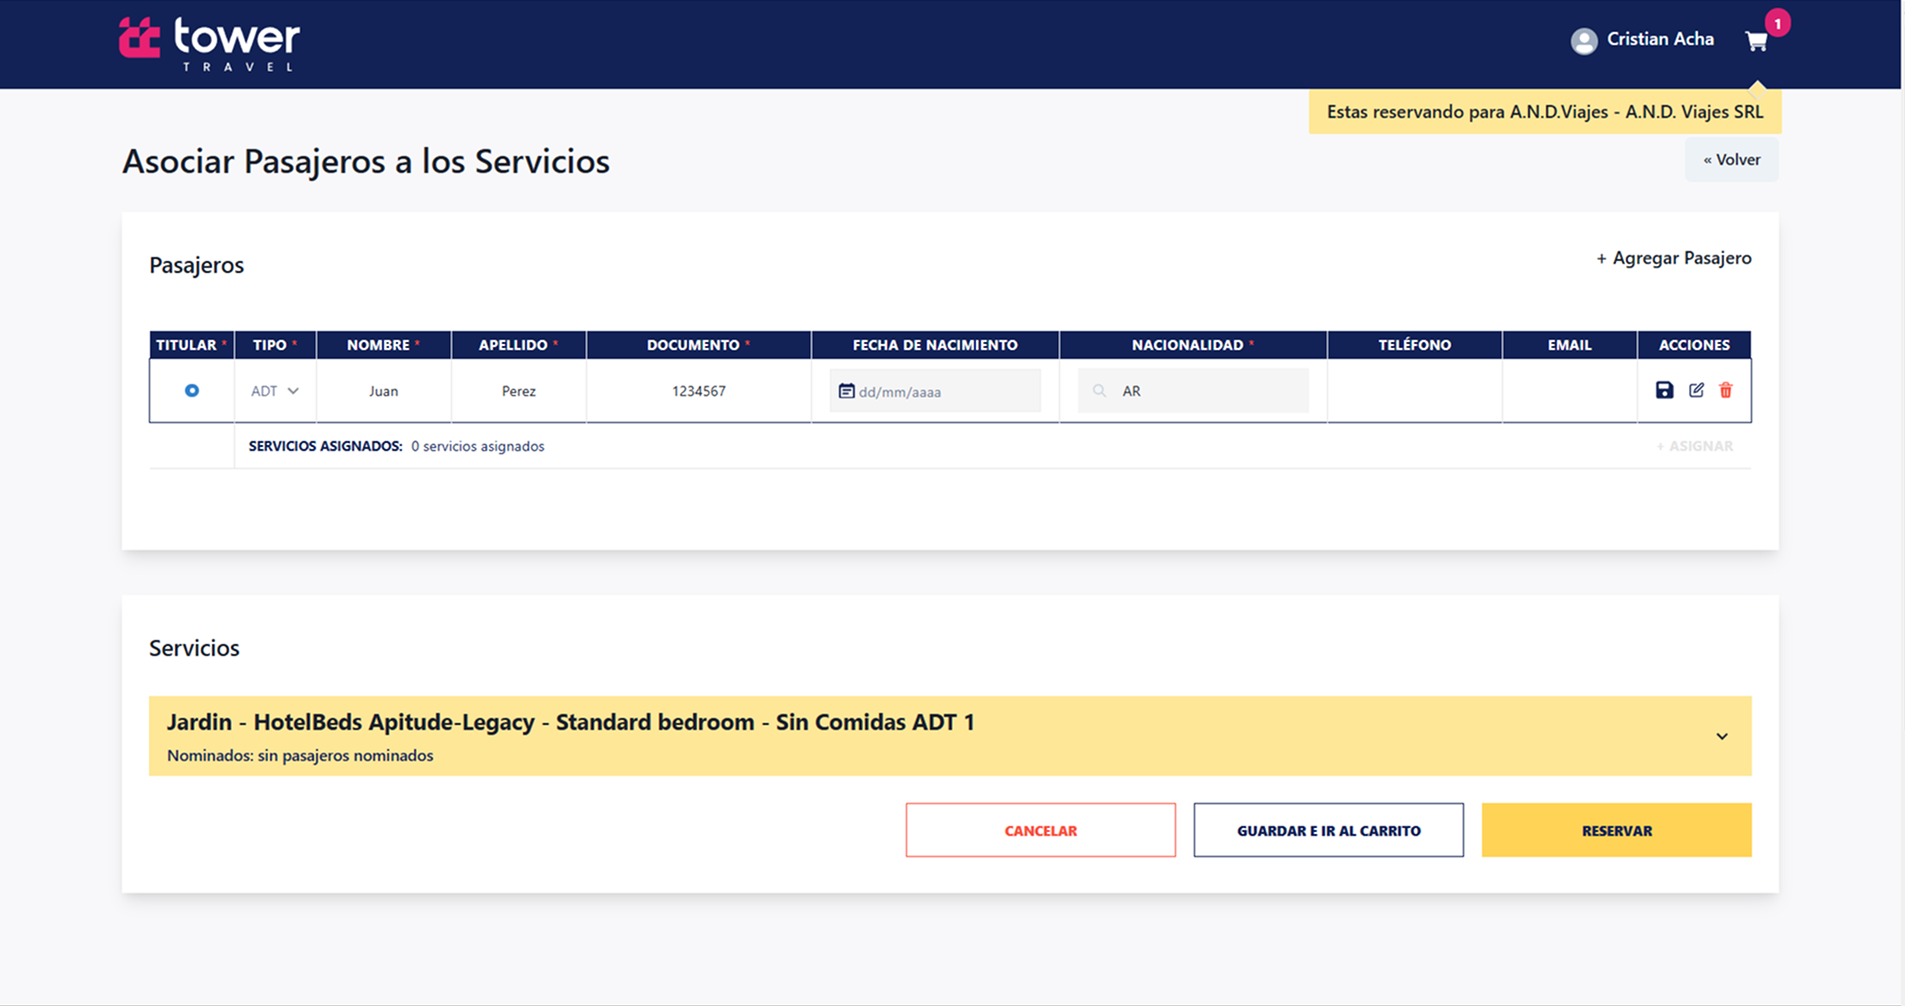
Task: Click 'Asociar Pasajeros a los Servicios' heading
Action: click(x=366, y=161)
